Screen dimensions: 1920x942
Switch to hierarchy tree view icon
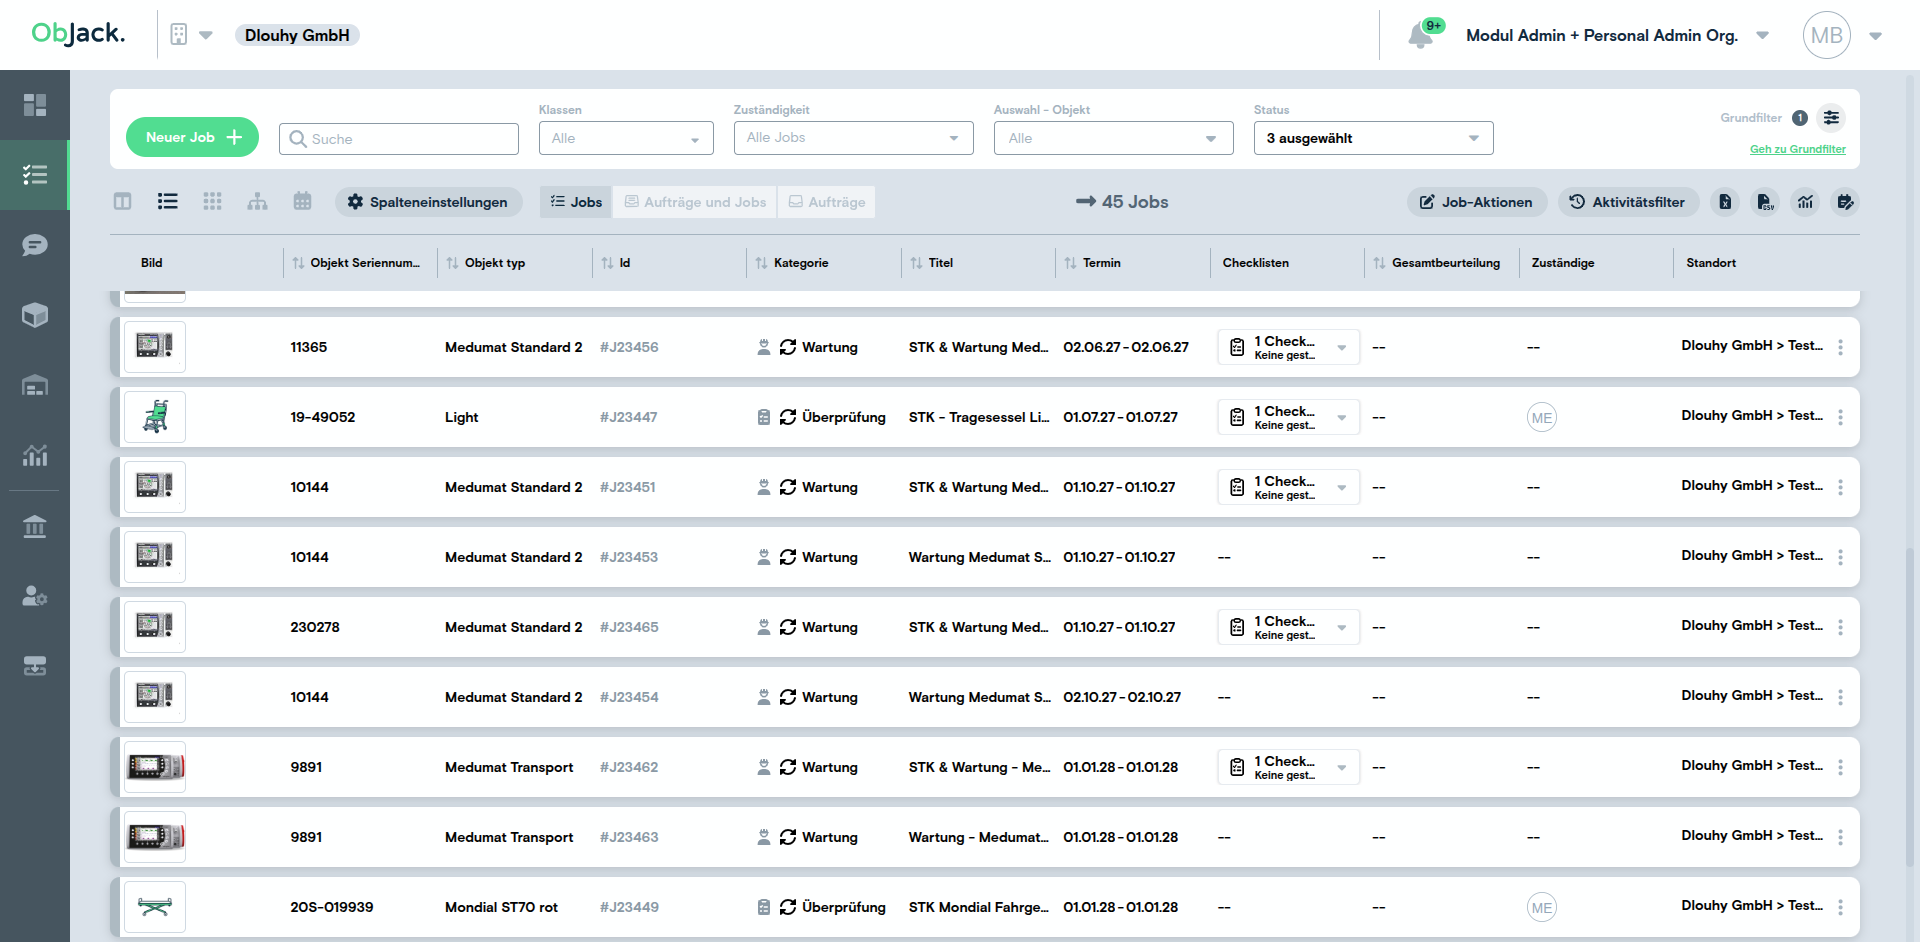(257, 202)
